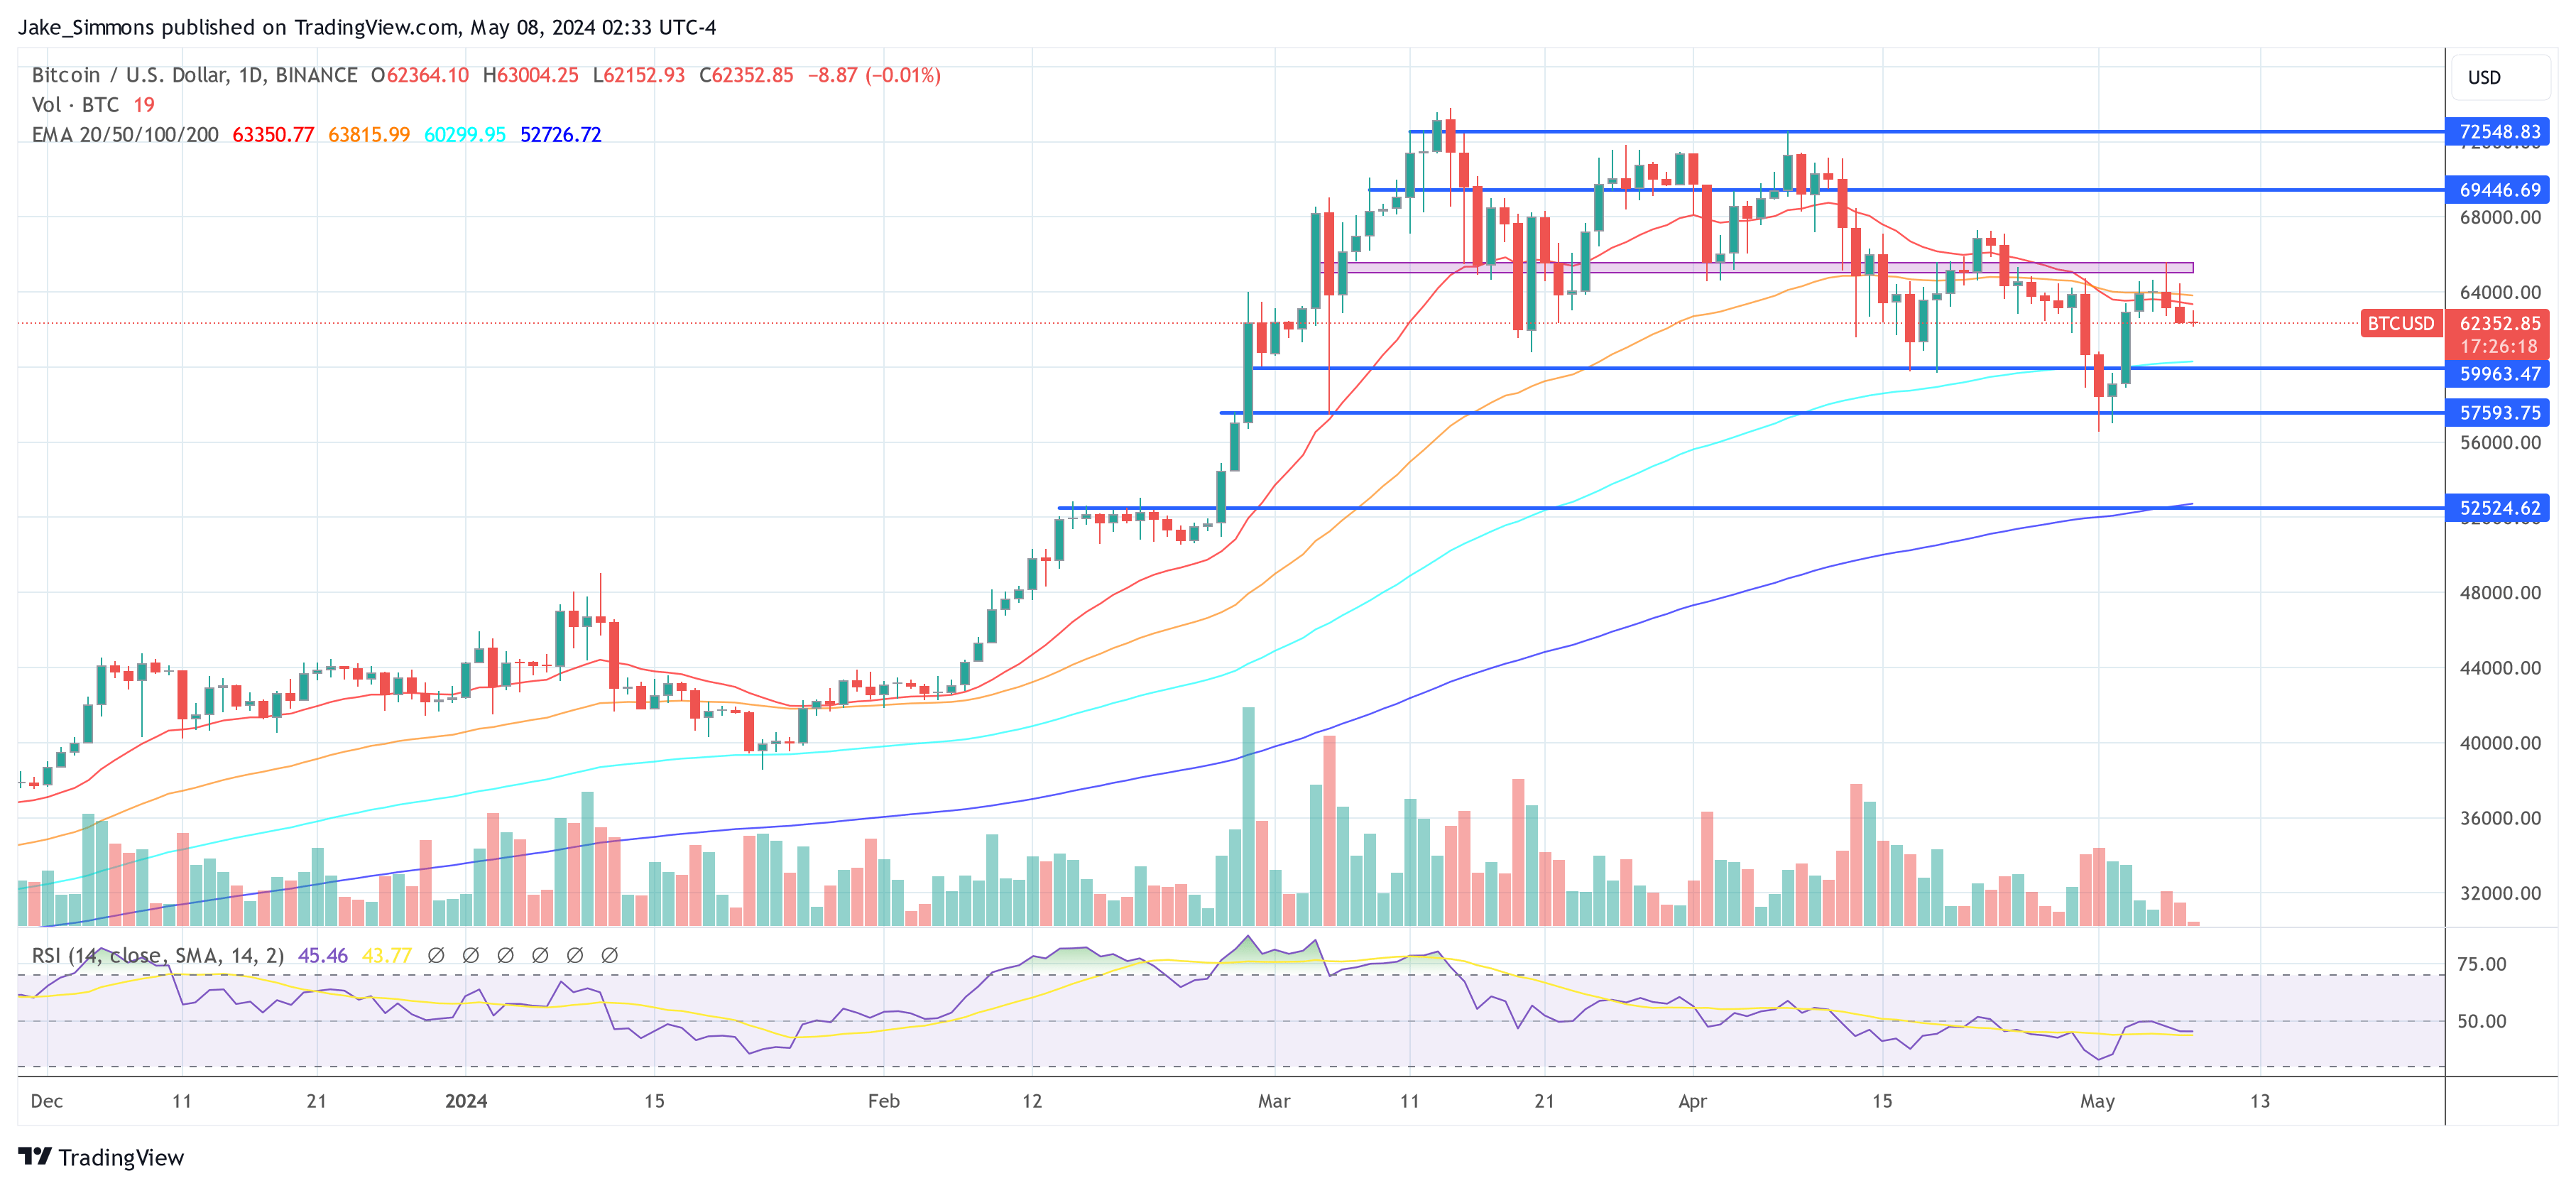Click the Apr label on time axis
Screen dimensions: 2576x1188
pyautogui.click(x=1692, y=1101)
